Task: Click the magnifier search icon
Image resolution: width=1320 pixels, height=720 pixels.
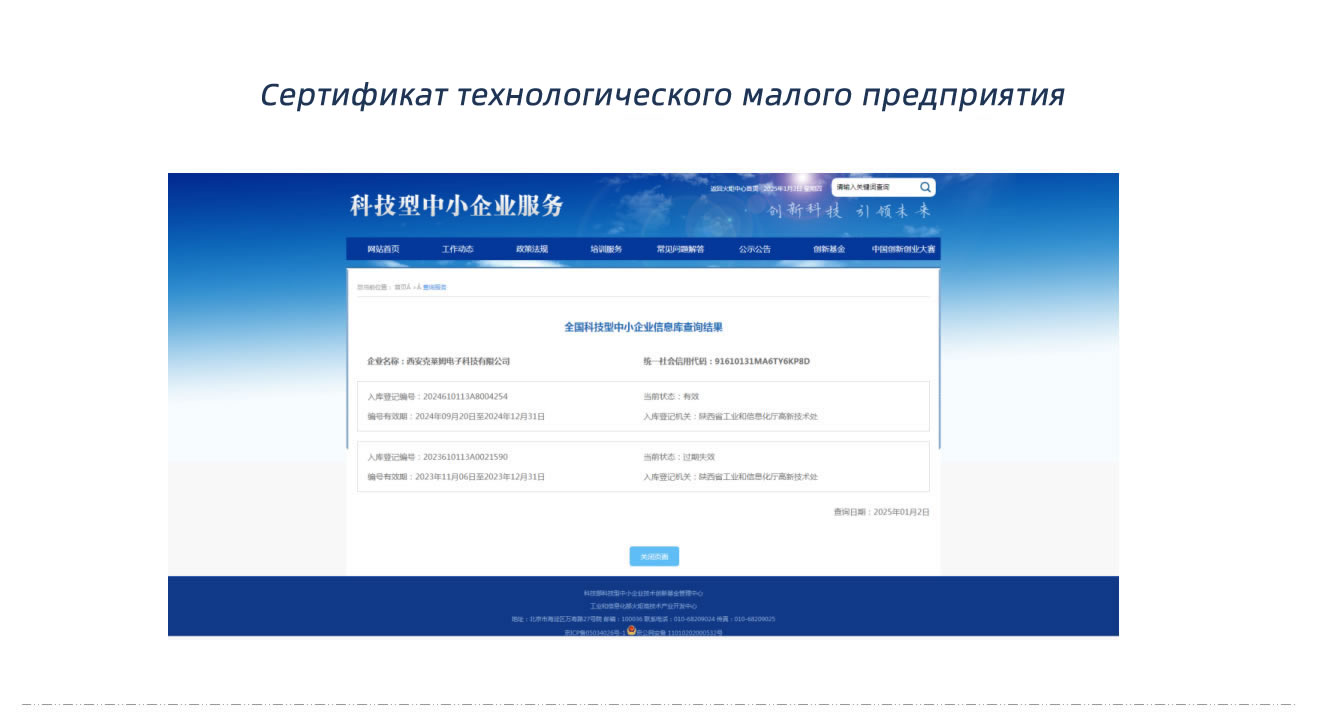Action: click(x=925, y=187)
